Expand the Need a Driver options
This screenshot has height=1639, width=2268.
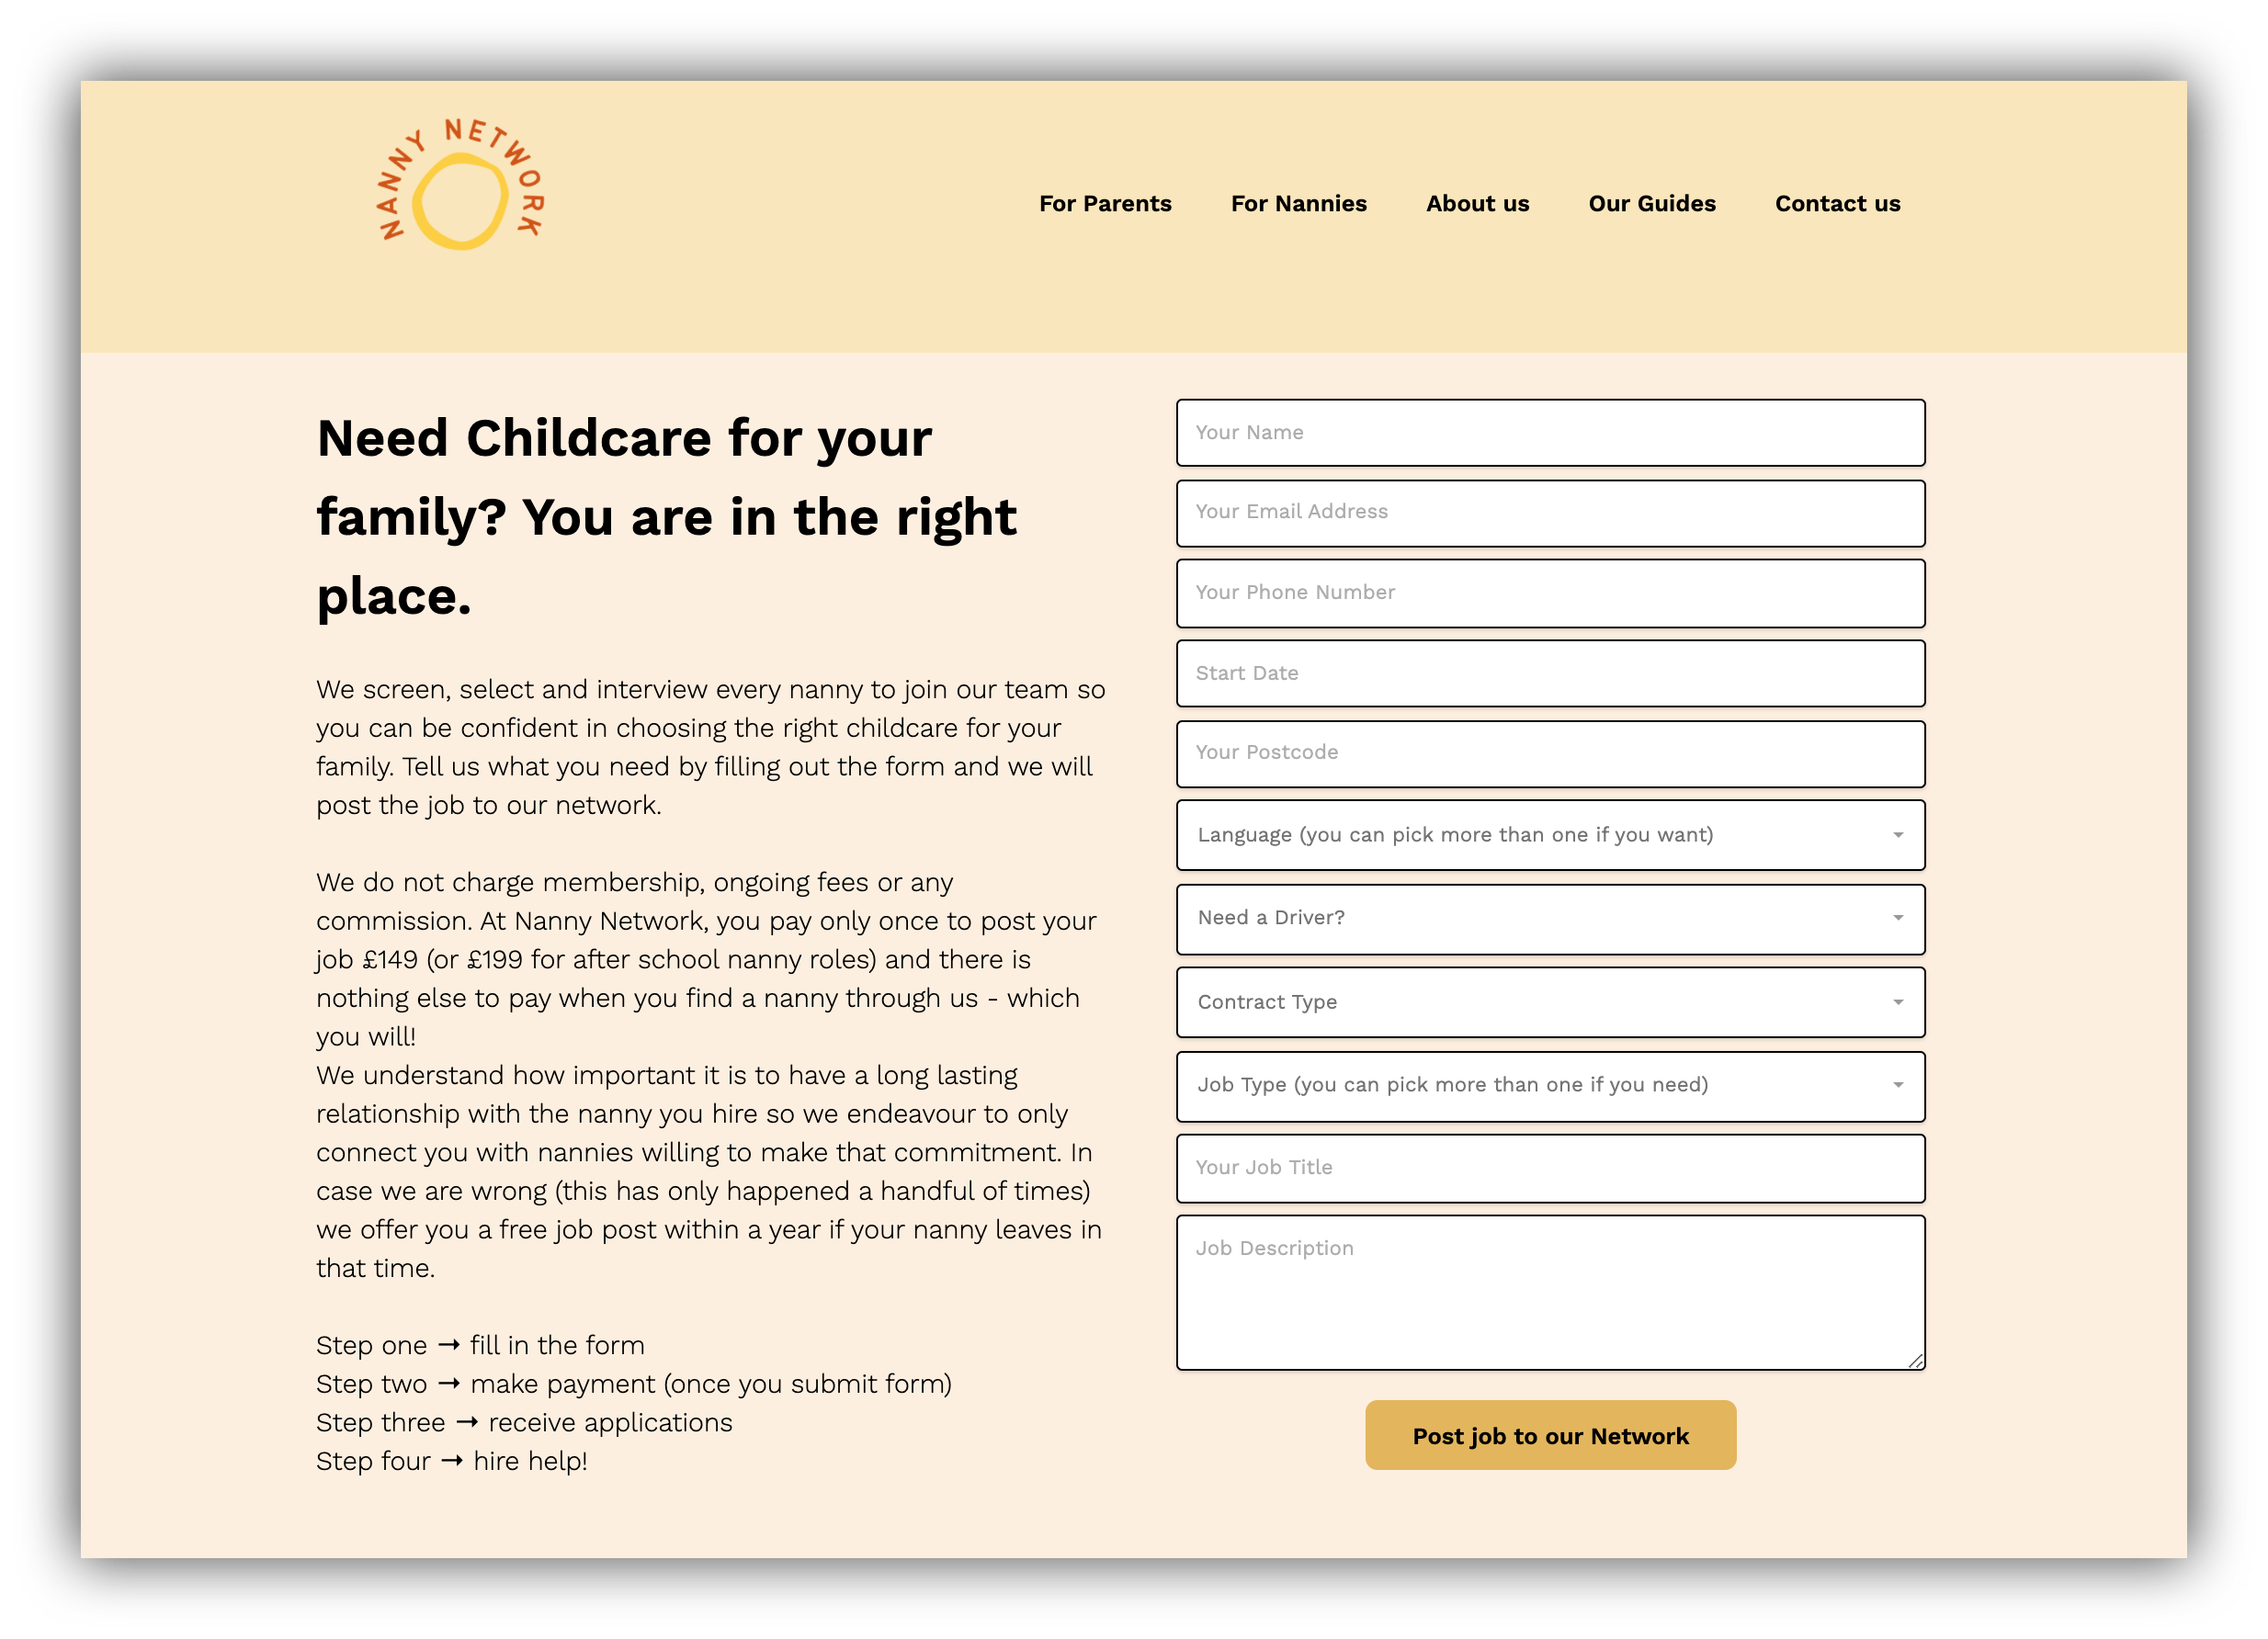point(1899,917)
